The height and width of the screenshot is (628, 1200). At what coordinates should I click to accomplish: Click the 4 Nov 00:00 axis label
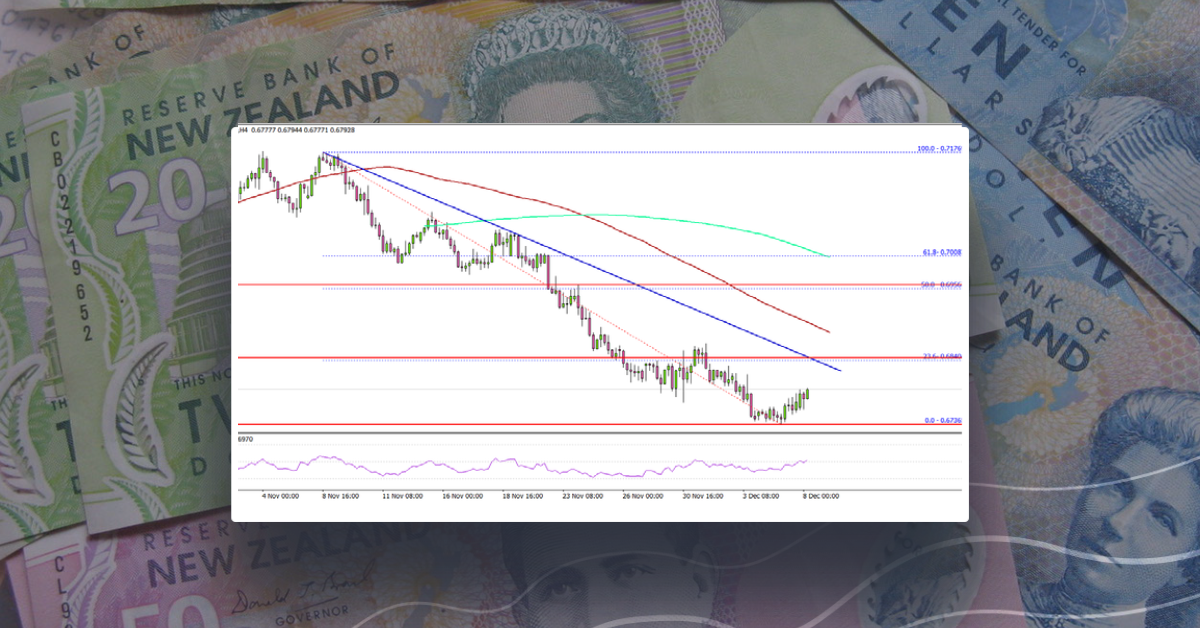pyautogui.click(x=281, y=494)
